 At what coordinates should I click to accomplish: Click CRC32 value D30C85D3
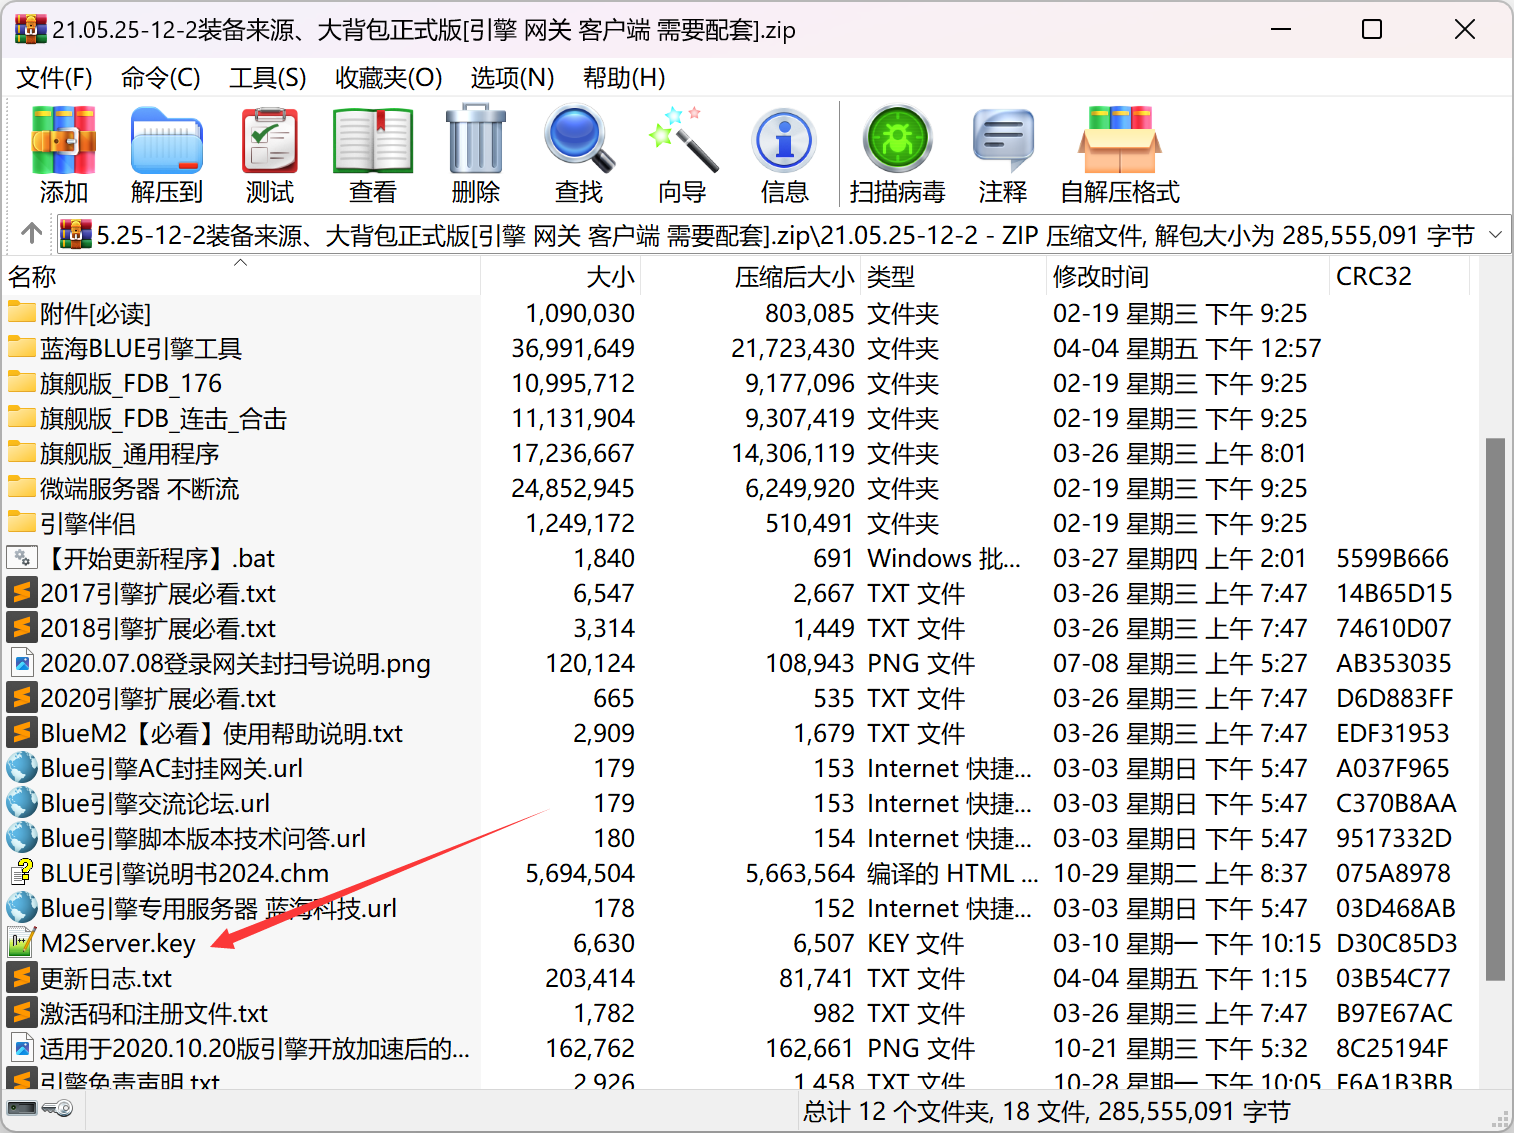point(1397,943)
